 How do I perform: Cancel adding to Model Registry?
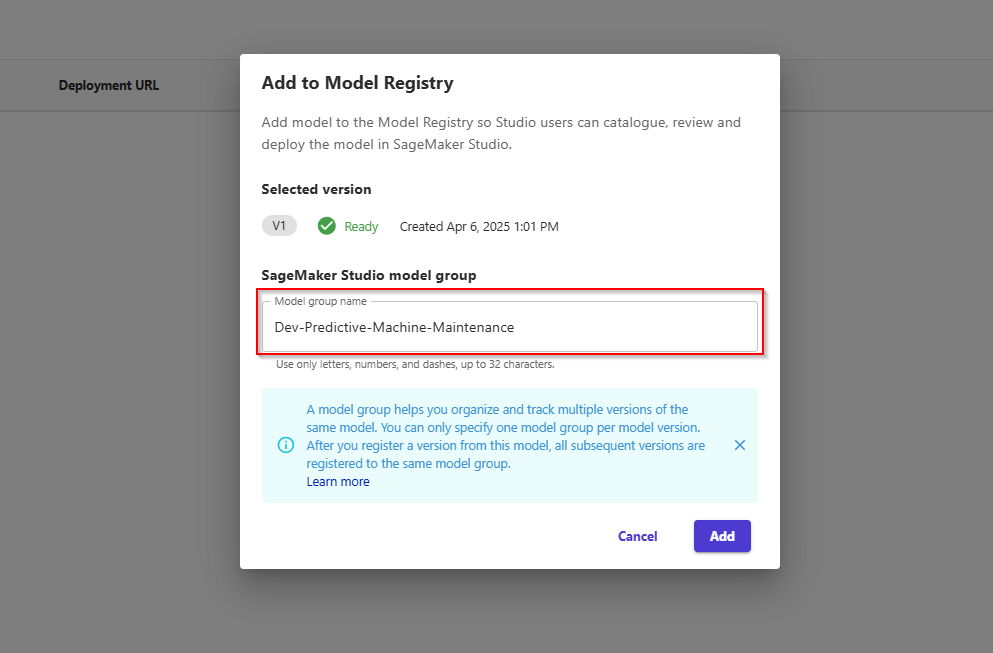coord(637,536)
